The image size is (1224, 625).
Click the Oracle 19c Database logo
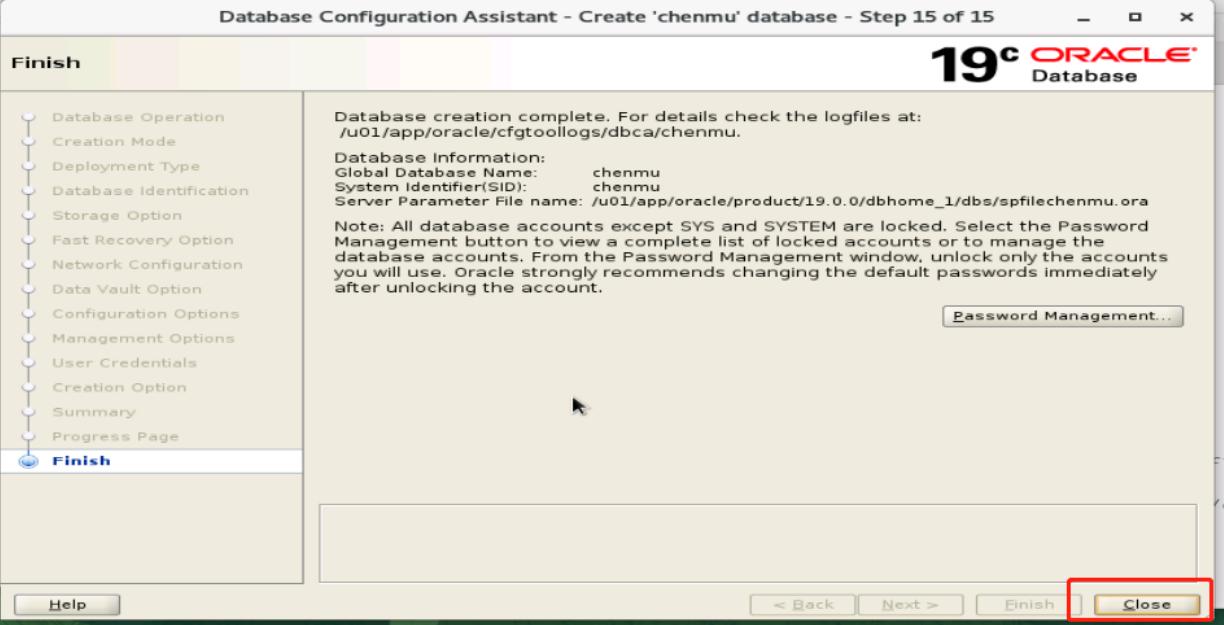pyautogui.click(x=1063, y=63)
